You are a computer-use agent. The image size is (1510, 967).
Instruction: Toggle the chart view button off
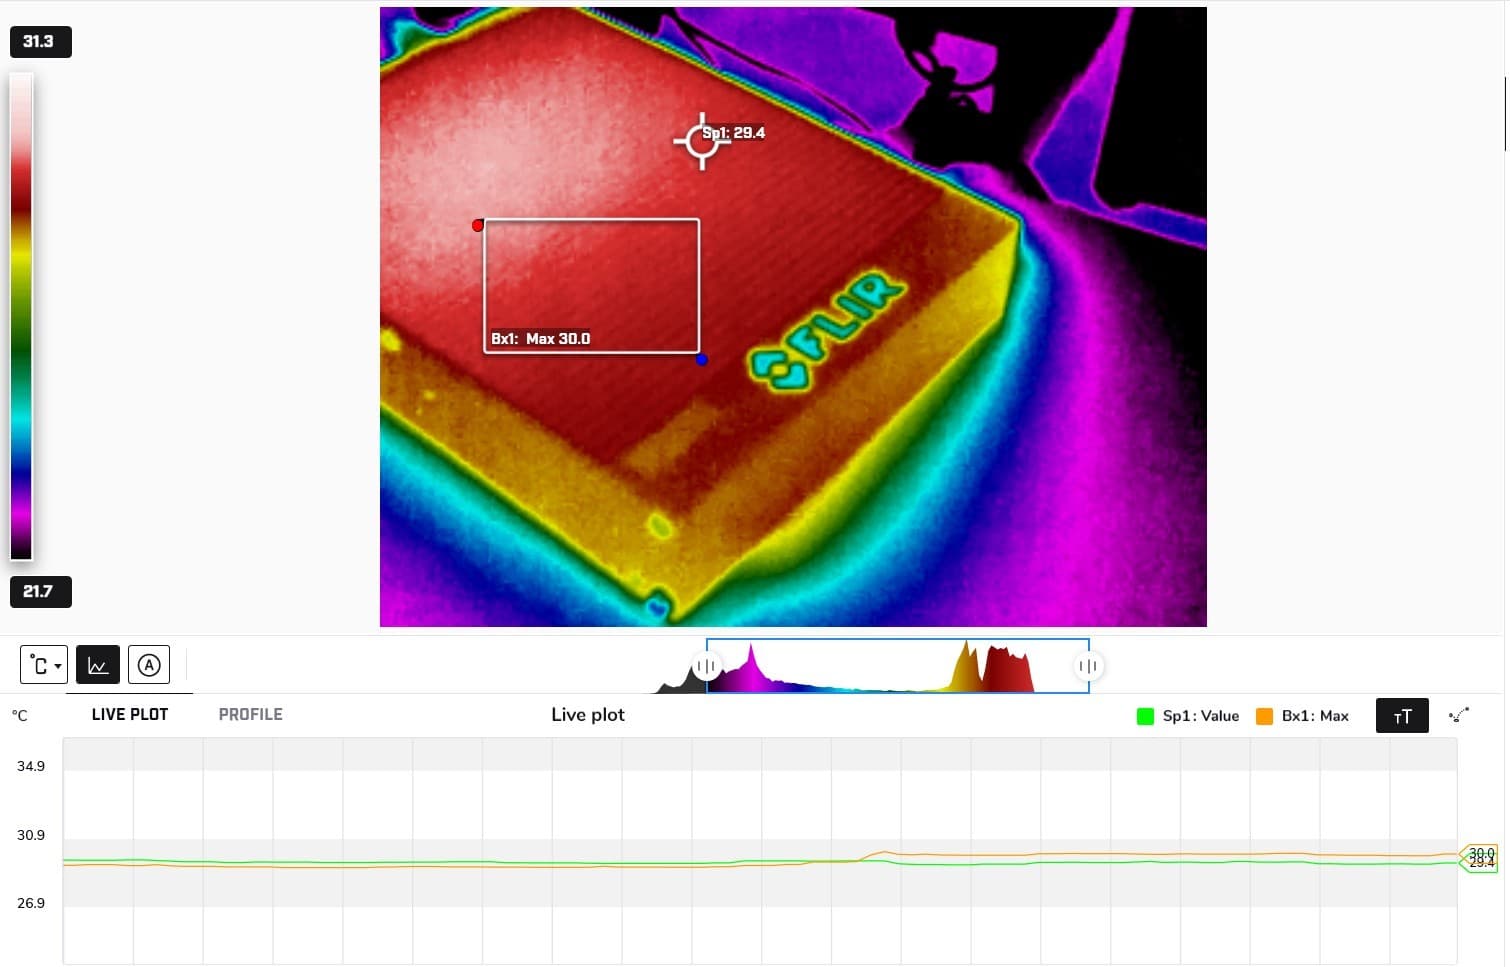click(x=97, y=664)
